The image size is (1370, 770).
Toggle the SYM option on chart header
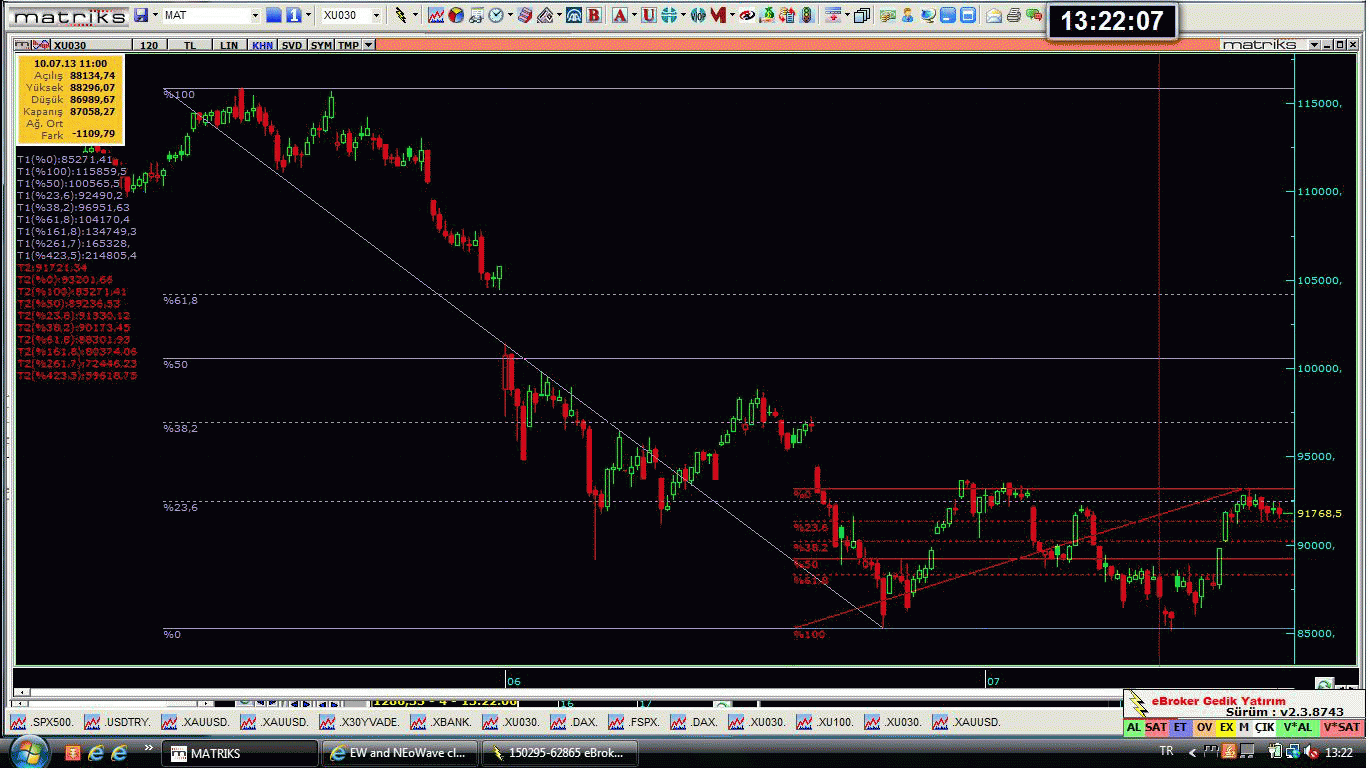tap(320, 45)
